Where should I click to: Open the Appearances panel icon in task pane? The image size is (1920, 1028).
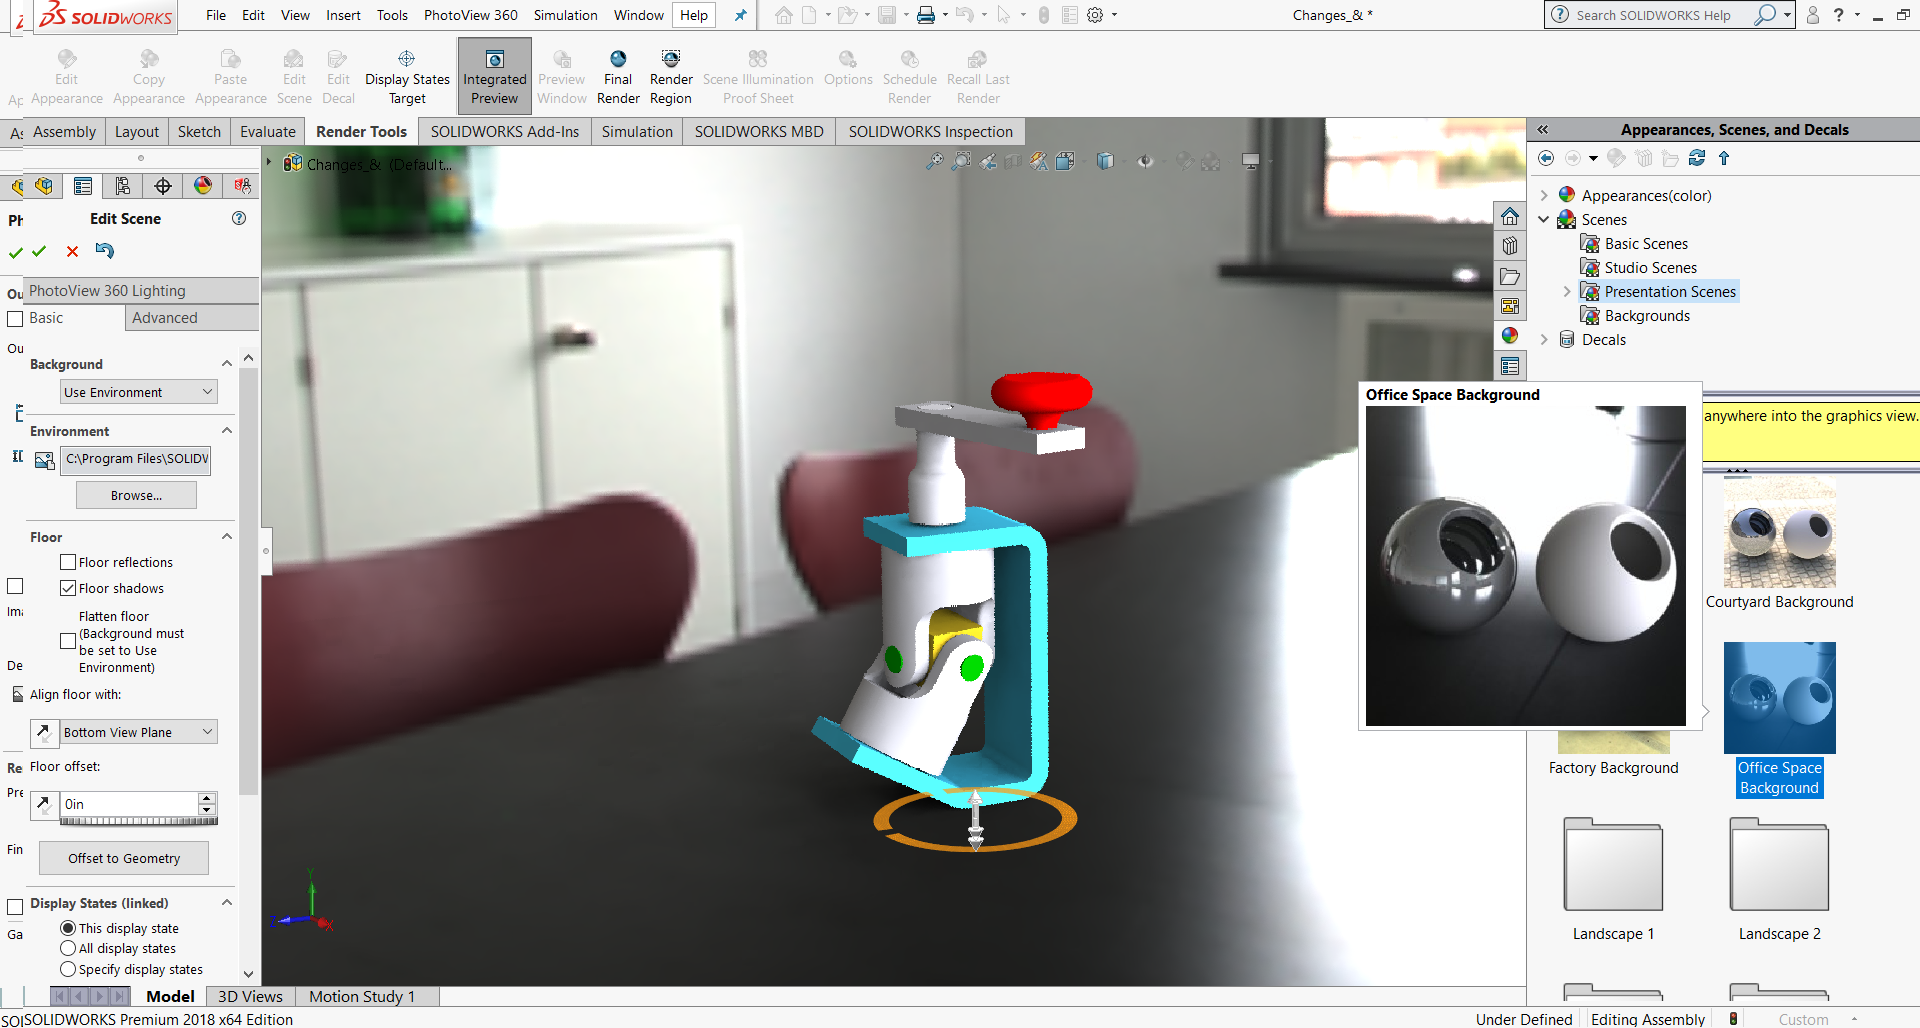pos(1510,336)
